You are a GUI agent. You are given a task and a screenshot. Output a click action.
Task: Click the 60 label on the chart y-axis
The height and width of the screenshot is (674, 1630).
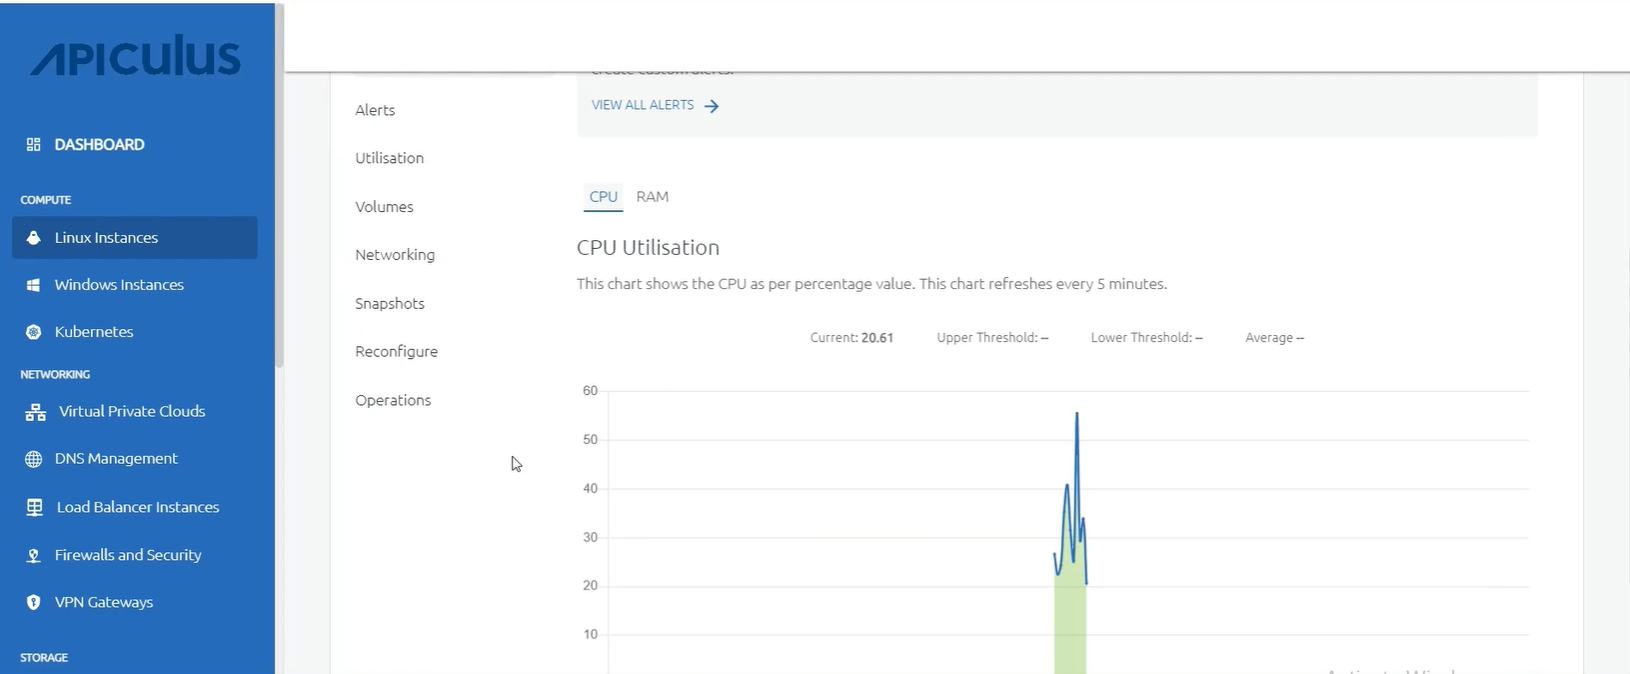point(590,391)
